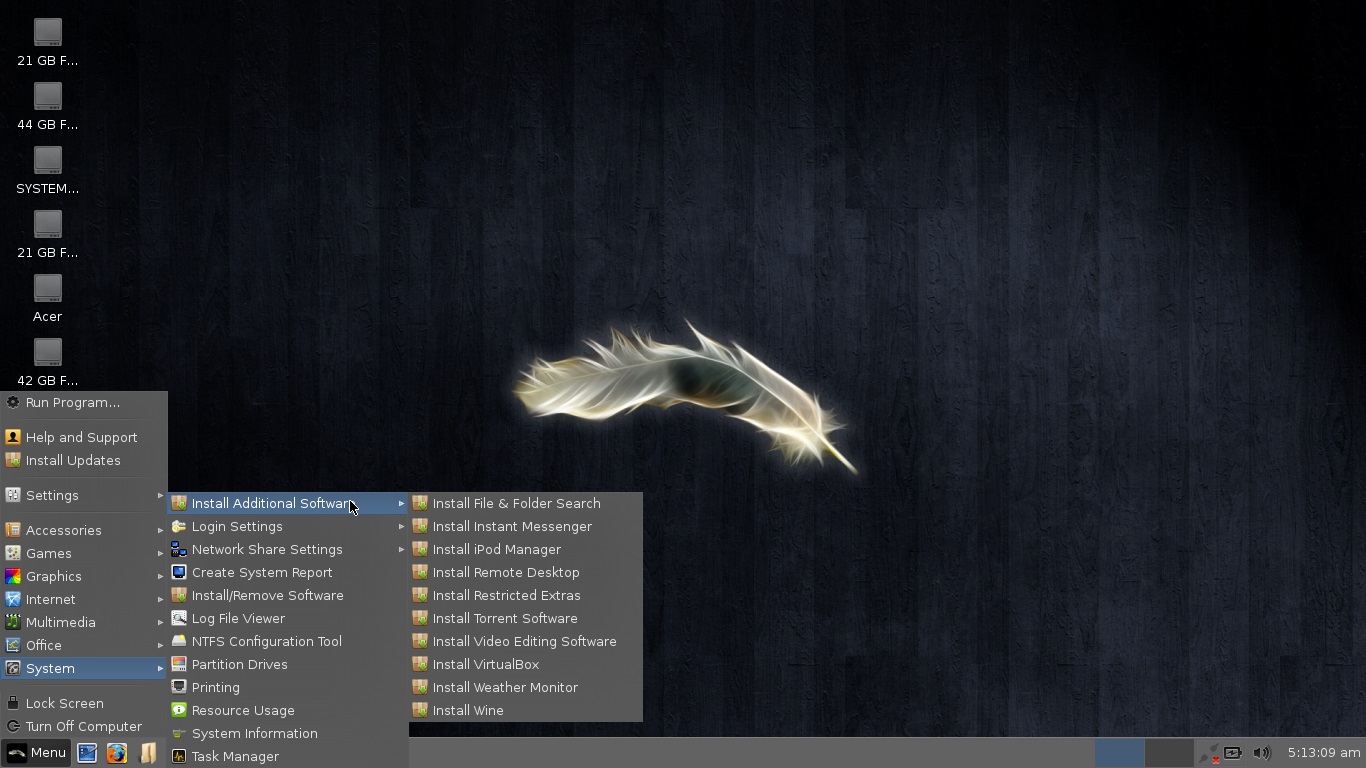Expand Network Share Settings submenu
This screenshot has width=1366, height=768.
click(x=288, y=549)
